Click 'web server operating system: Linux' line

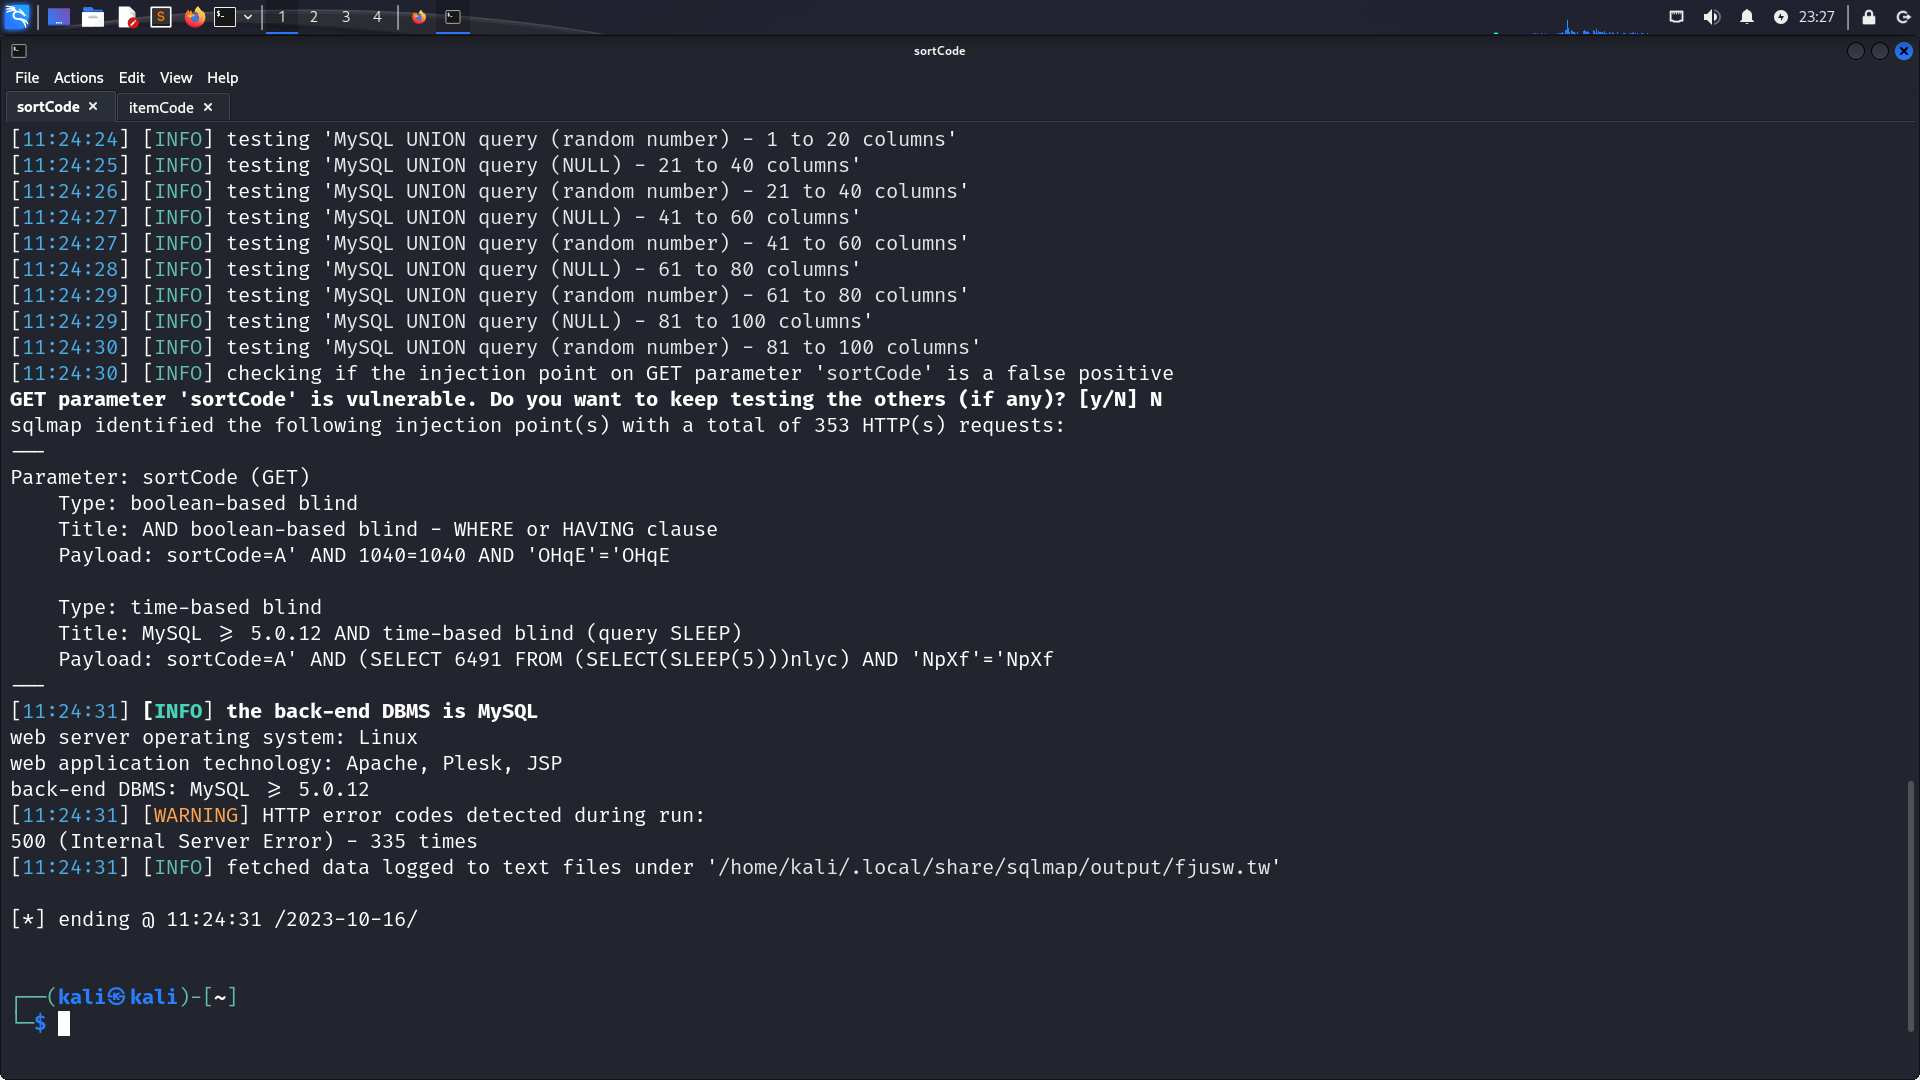pyautogui.click(x=214, y=738)
